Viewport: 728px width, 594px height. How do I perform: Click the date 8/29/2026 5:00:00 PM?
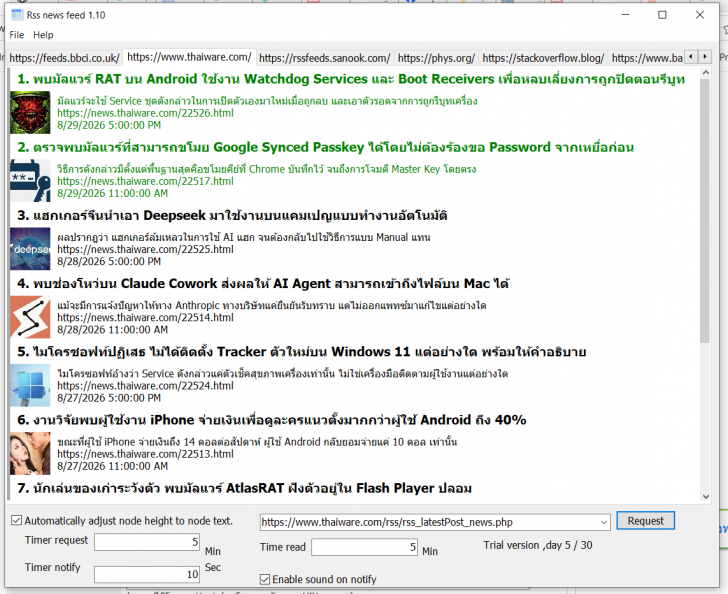point(109,125)
